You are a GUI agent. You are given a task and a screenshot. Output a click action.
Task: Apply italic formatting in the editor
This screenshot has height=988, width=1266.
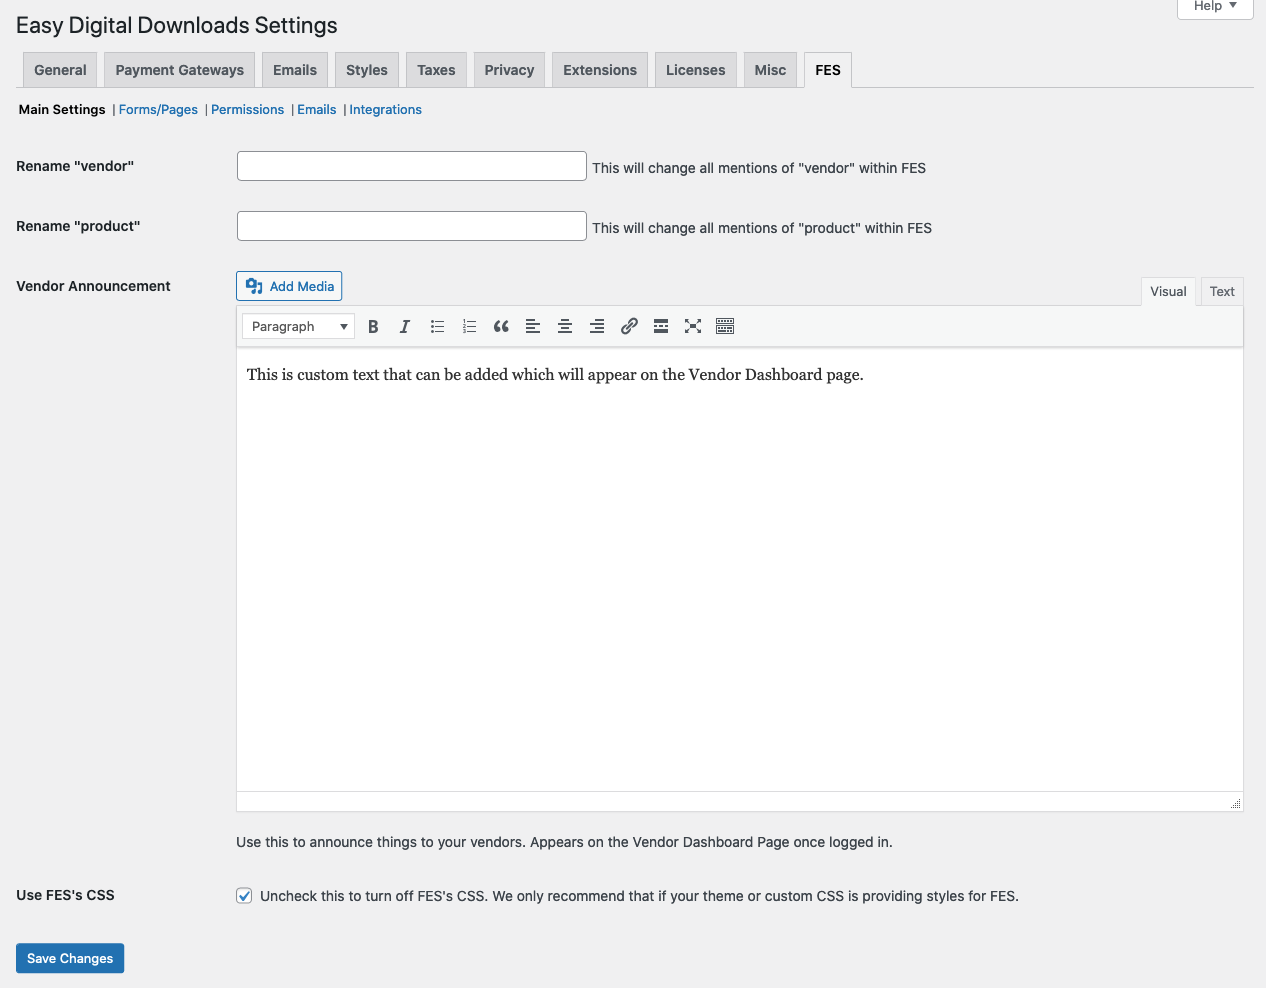pyautogui.click(x=405, y=327)
